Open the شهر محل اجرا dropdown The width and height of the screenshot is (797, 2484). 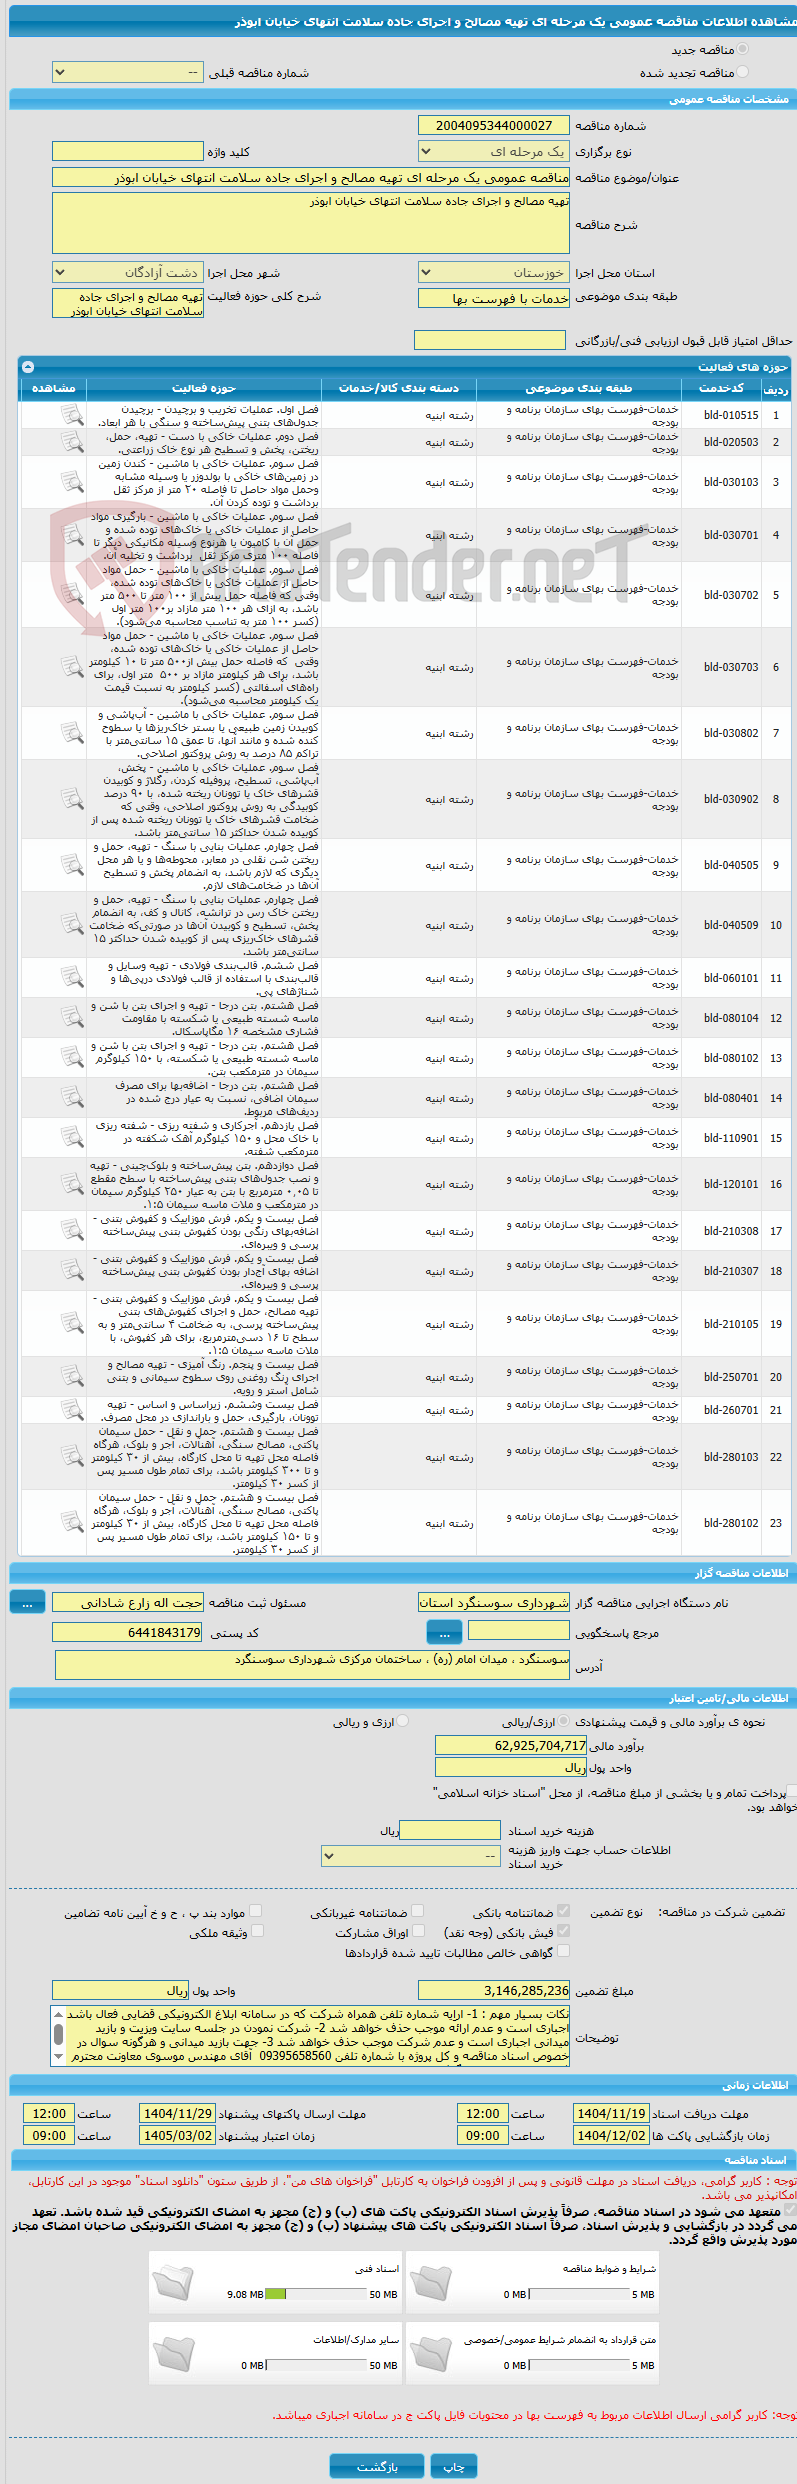point(127,272)
